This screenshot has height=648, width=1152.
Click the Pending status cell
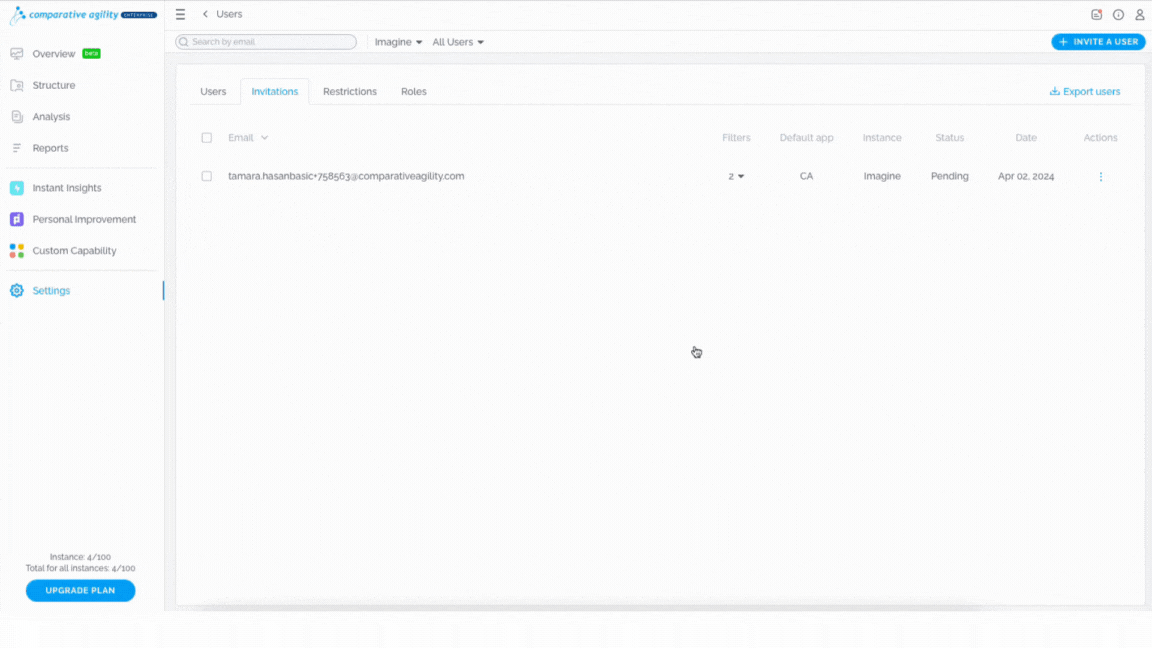pos(949,176)
